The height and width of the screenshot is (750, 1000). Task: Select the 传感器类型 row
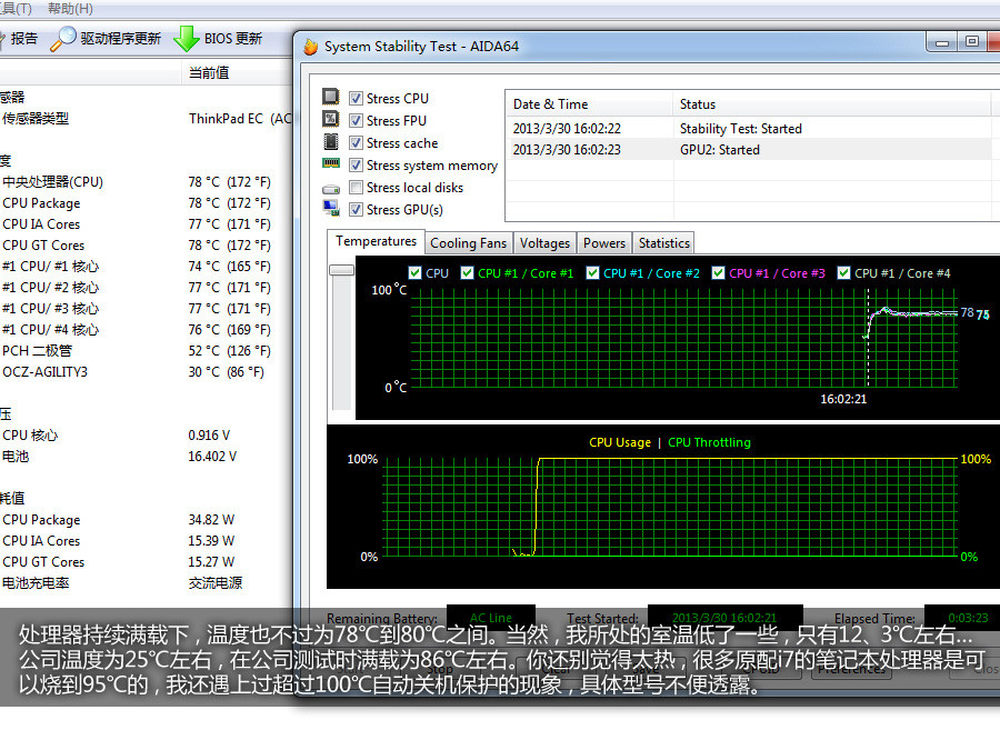click(x=146, y=119)
